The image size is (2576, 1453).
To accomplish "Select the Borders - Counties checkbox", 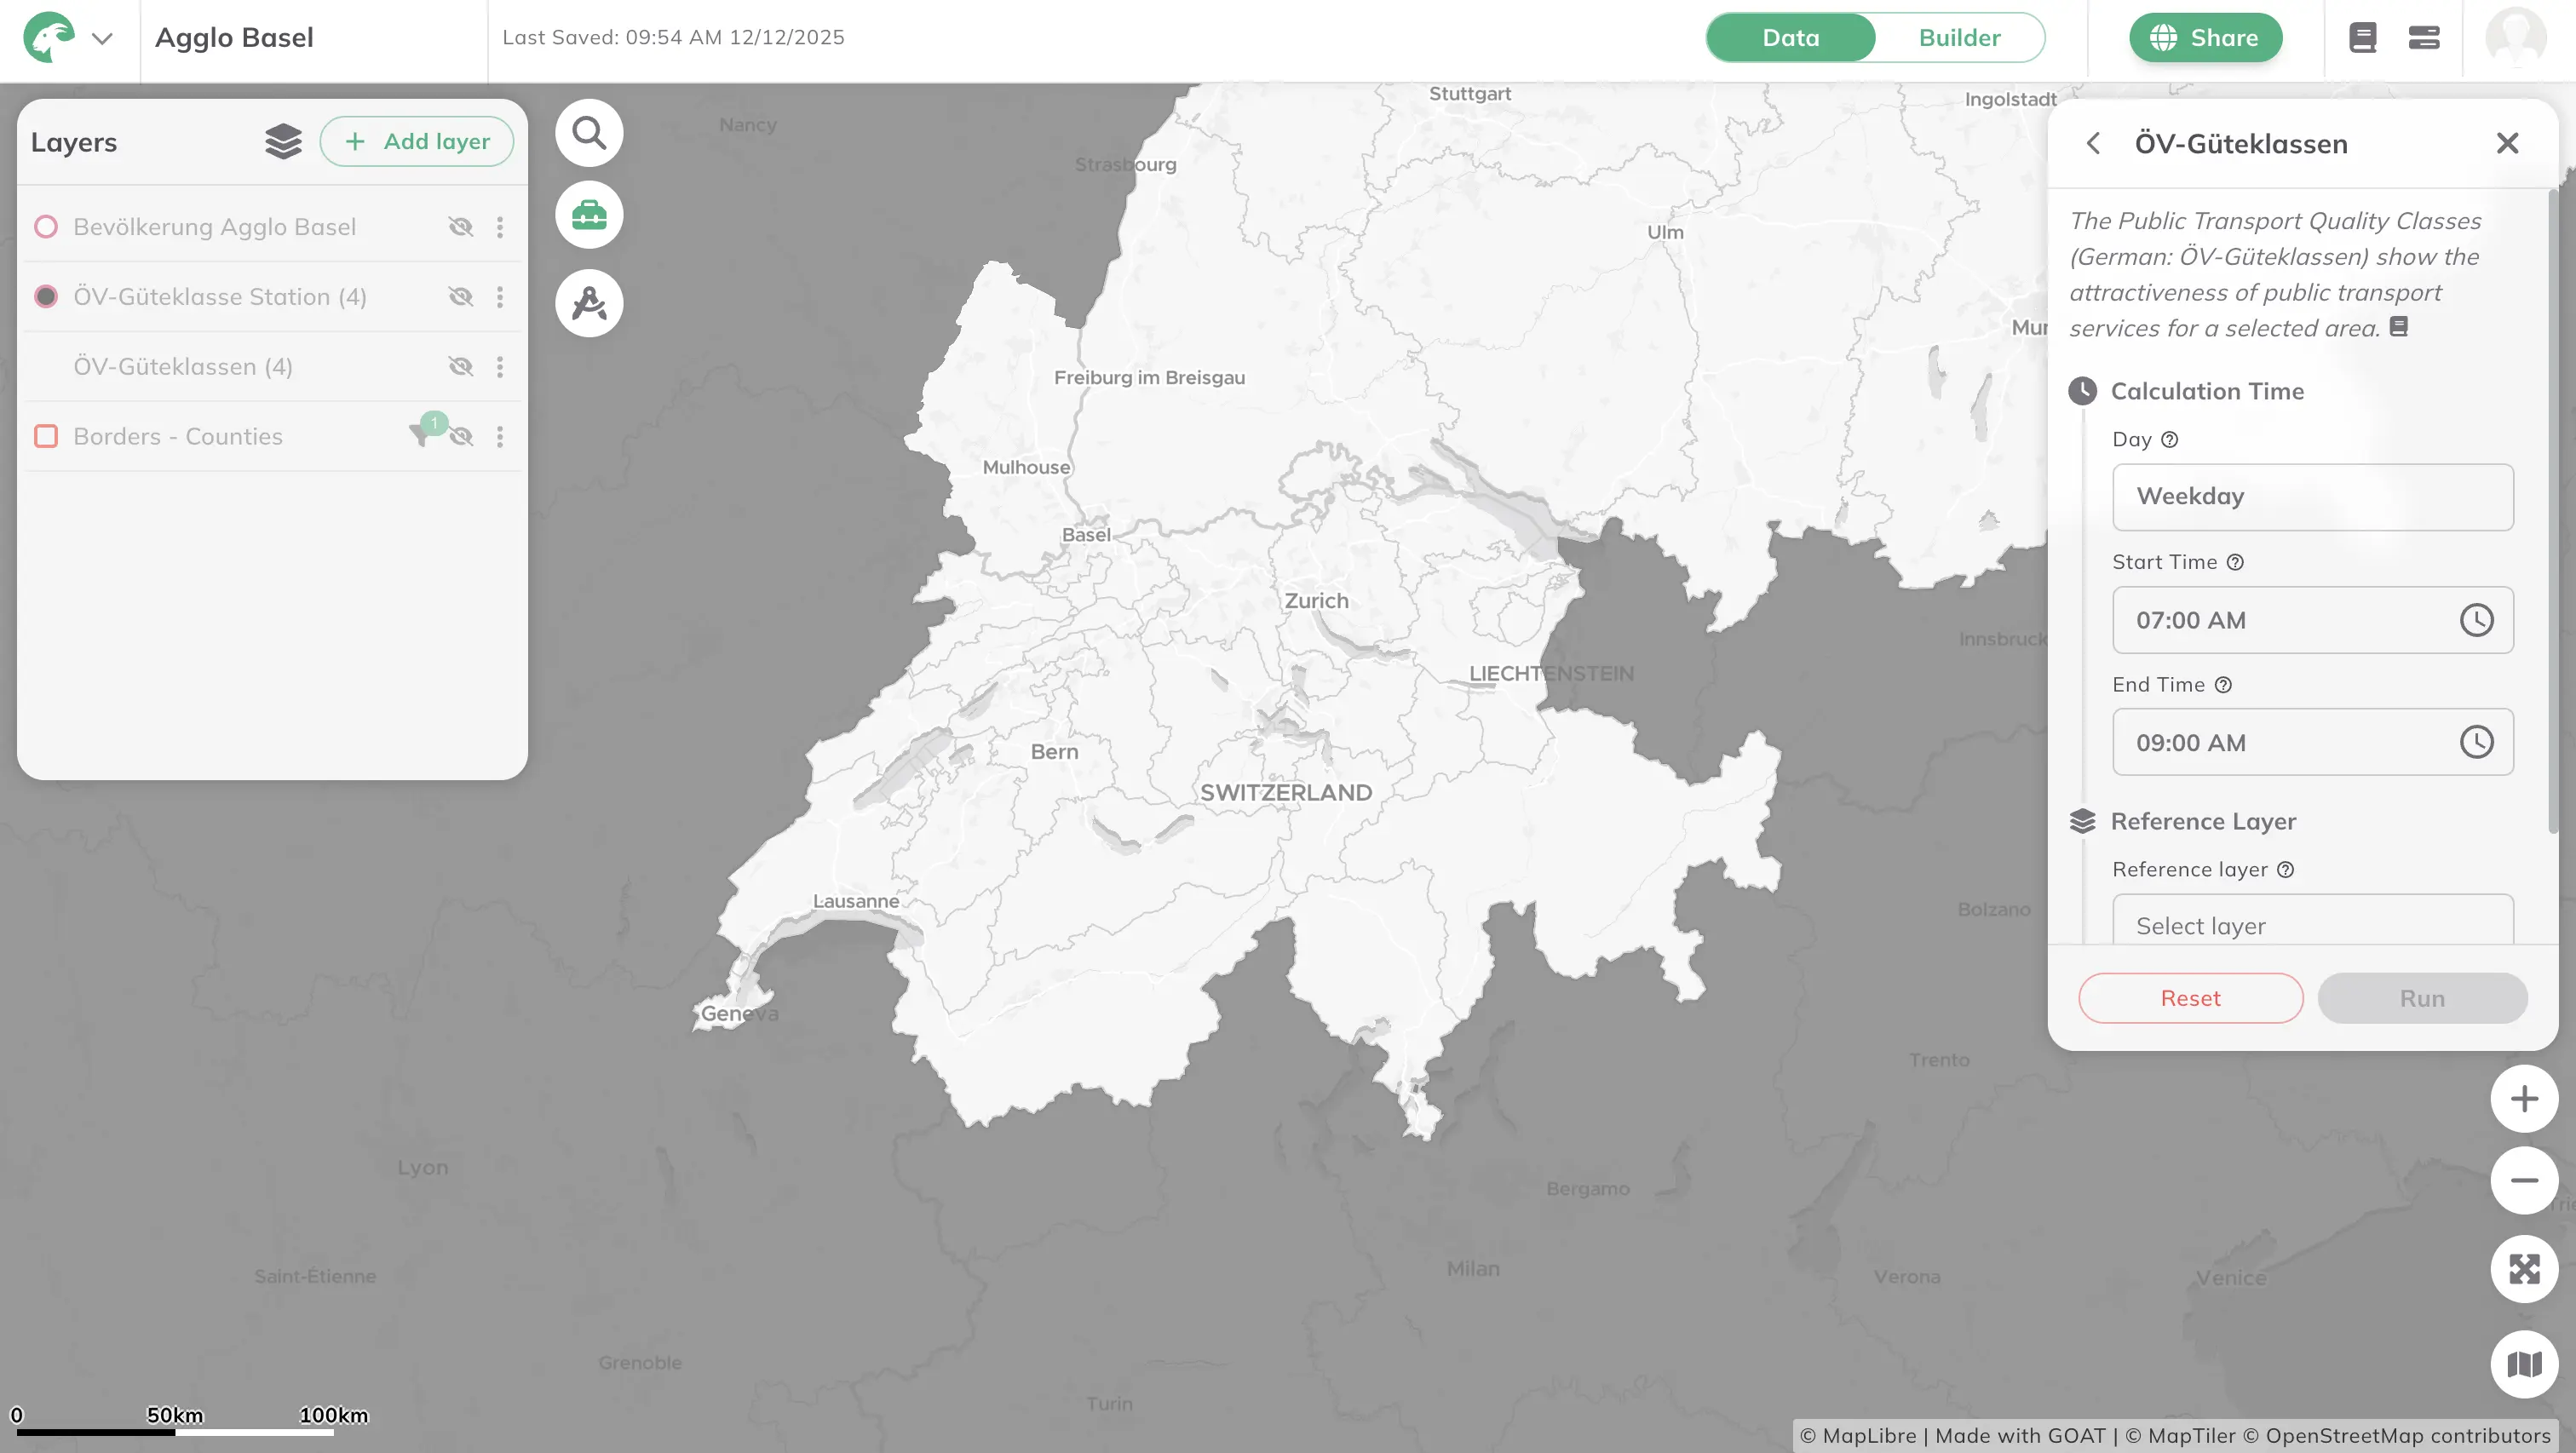I will pyautogui.click(x=45, y=436).
